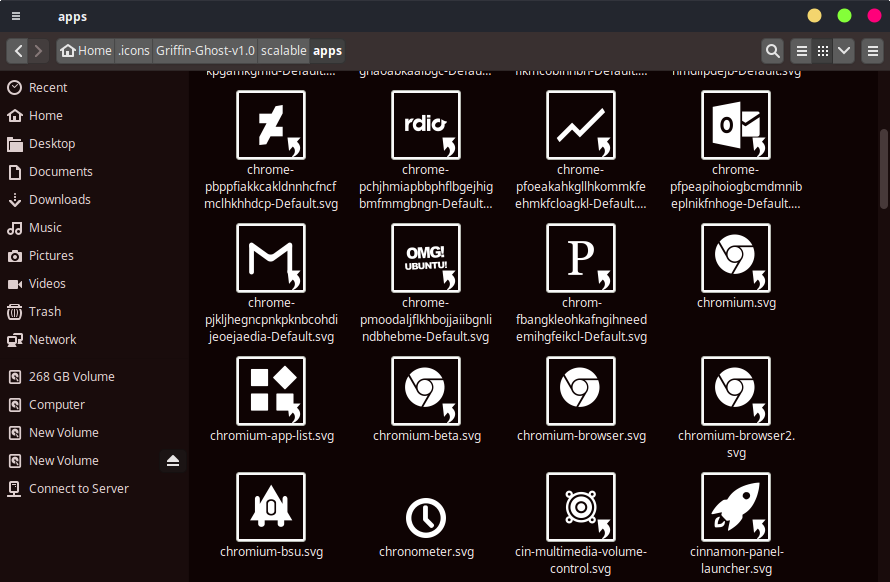Click the chromium-browser.svg file name
The image size is (890, 582).
click(x=581, y=436)
